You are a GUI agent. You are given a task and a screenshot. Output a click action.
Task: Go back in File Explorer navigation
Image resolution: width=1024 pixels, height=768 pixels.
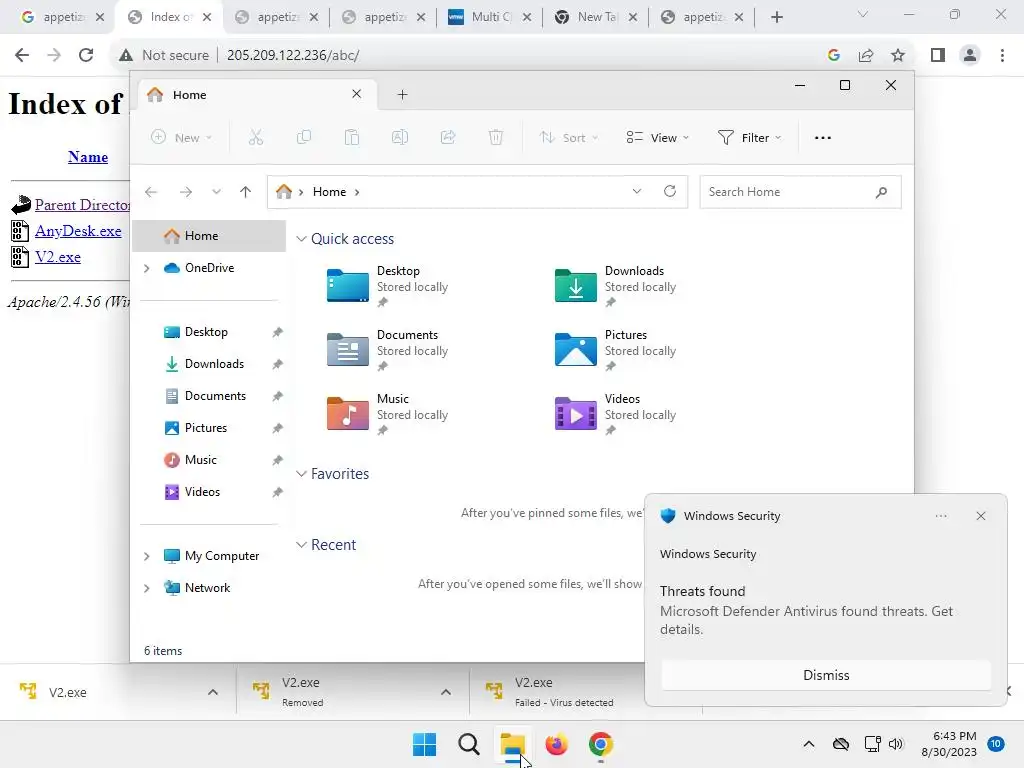(x=151, y=192)
